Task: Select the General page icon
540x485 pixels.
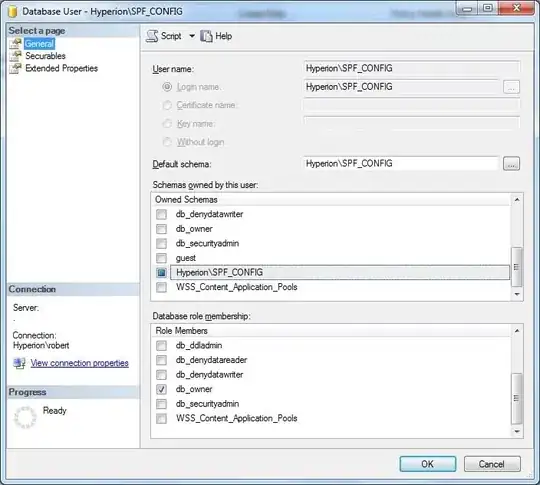Action: [x=15, y=44]
